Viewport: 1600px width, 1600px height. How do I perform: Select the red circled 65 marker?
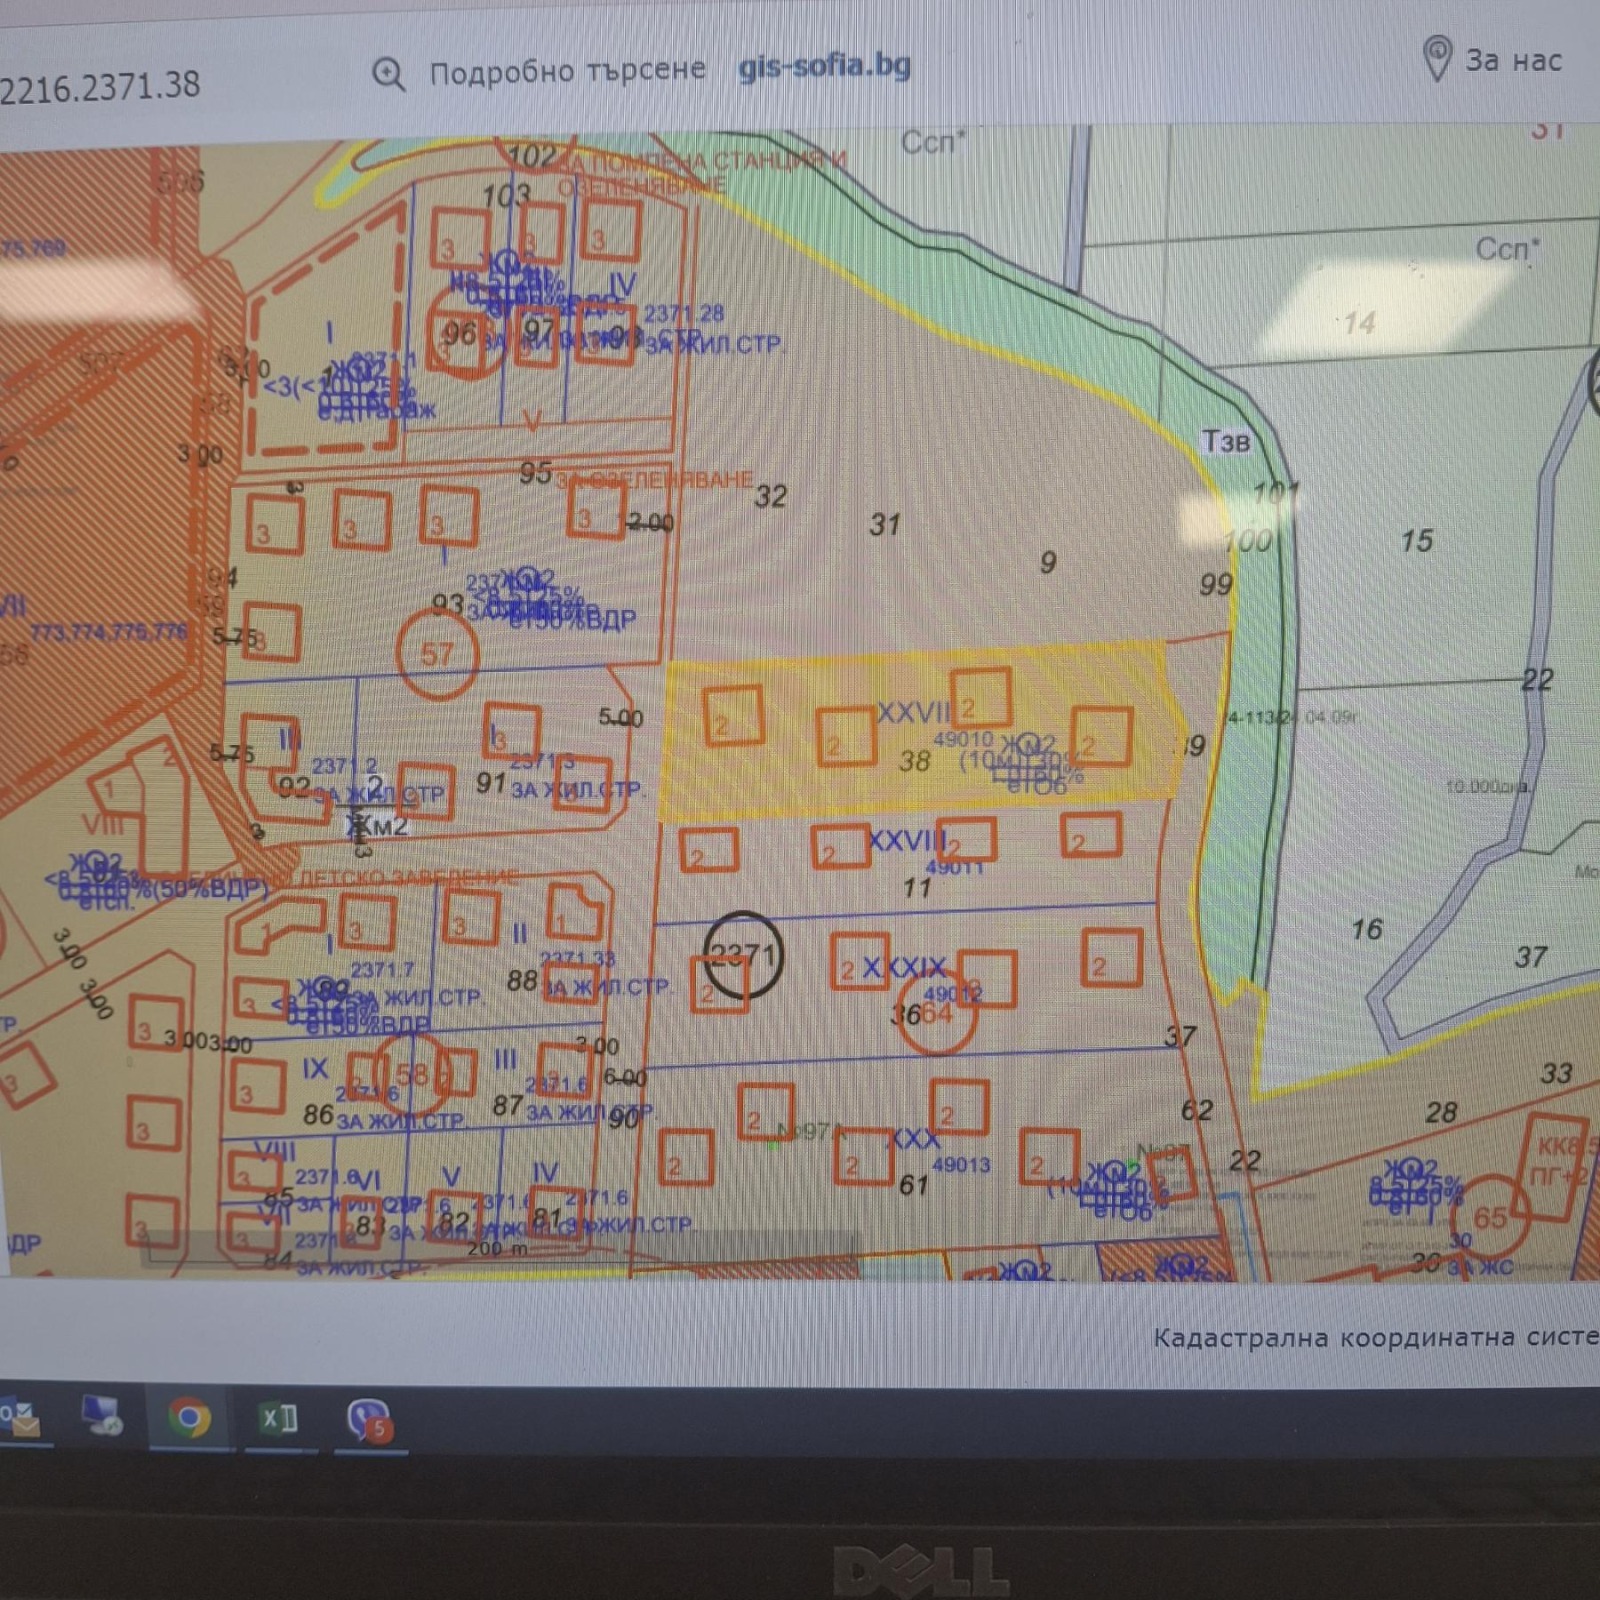coord(1490,1217)
